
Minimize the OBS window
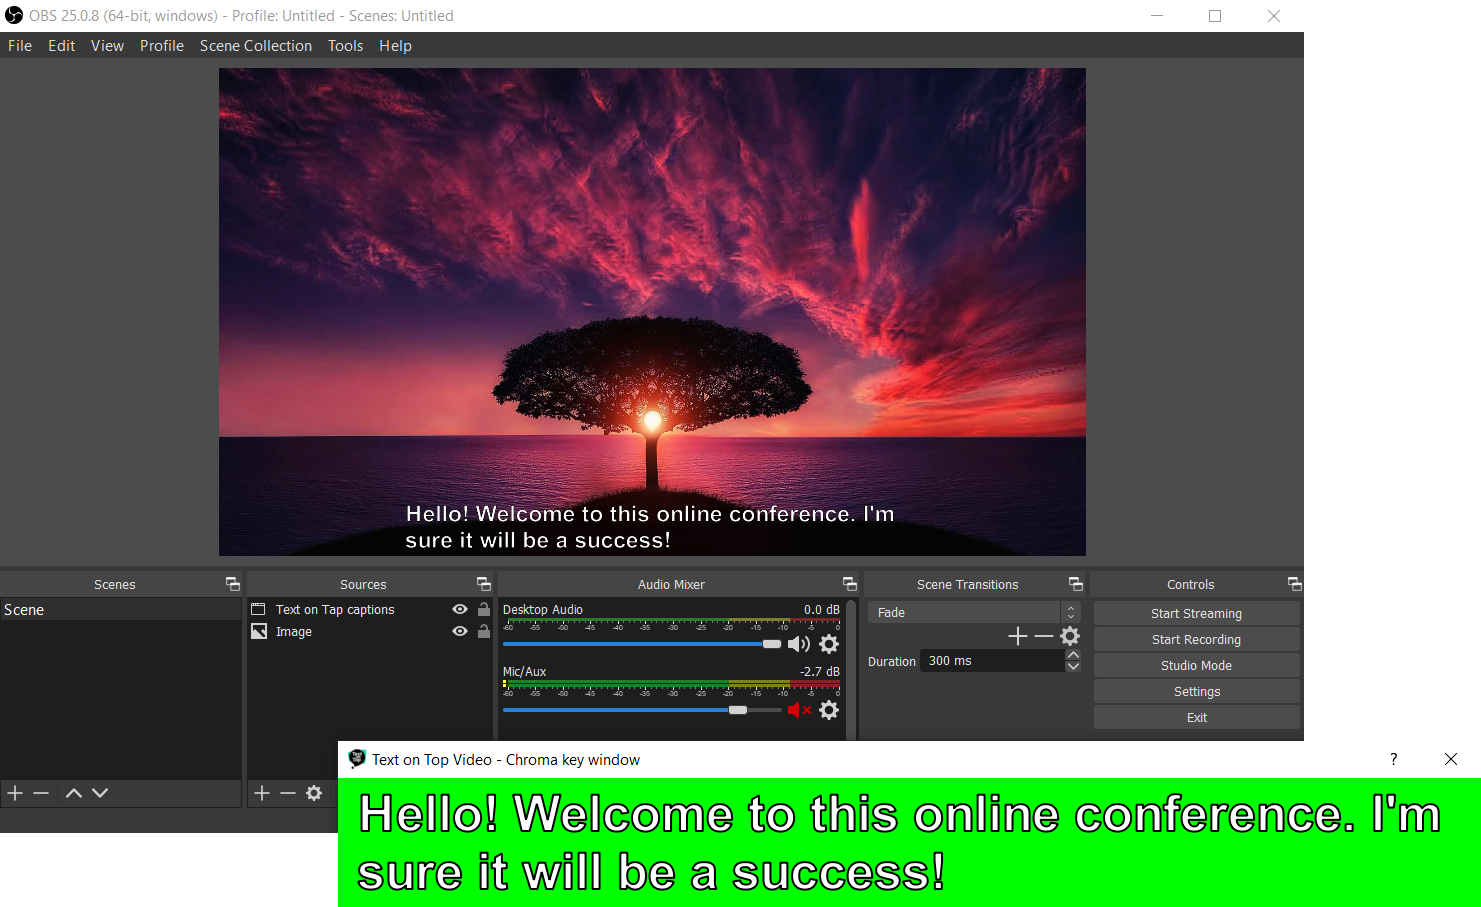(x=1157, y=16)
